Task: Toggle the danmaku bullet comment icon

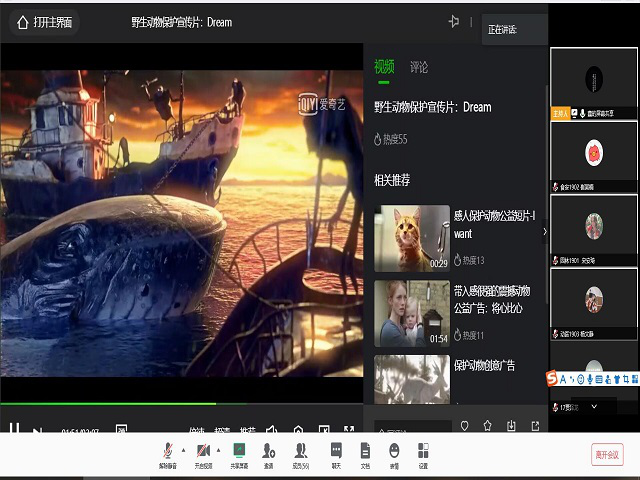Action: (x=121, y=428)
